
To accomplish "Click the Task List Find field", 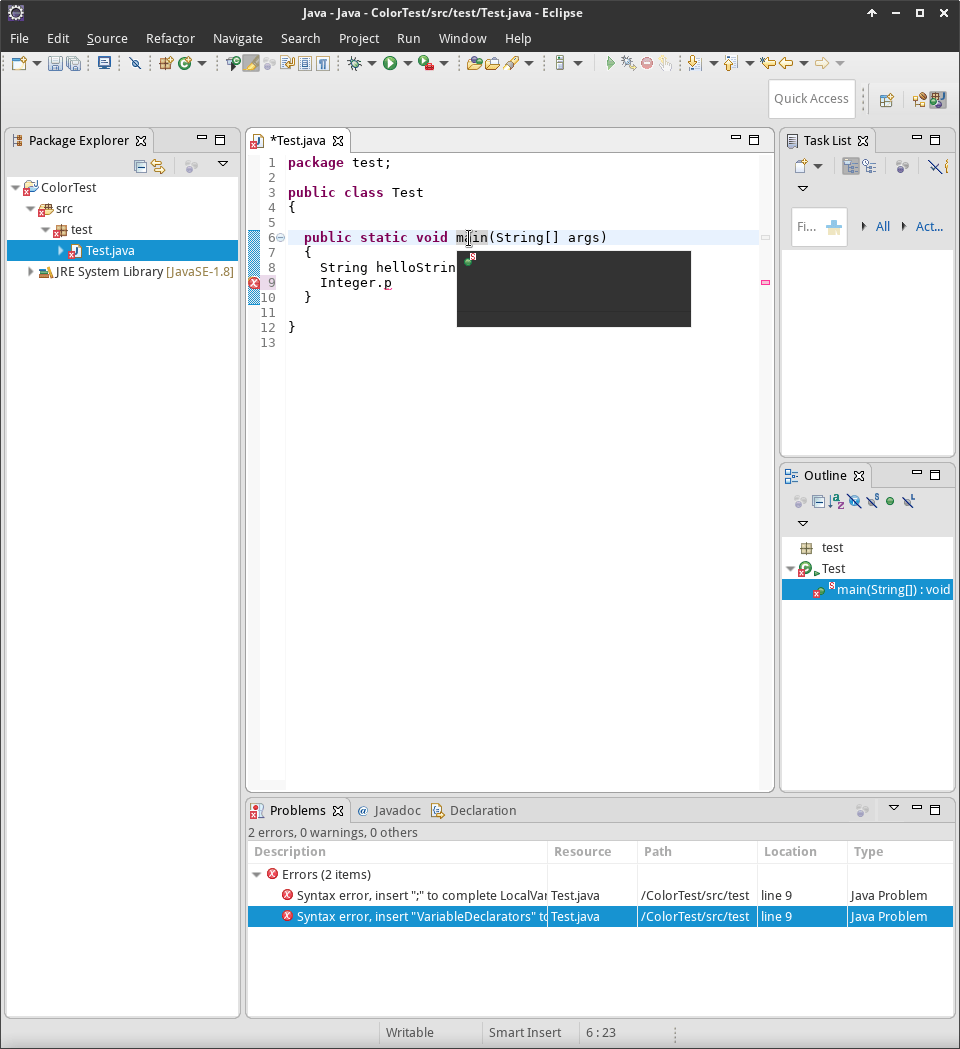I will point(819,227).
